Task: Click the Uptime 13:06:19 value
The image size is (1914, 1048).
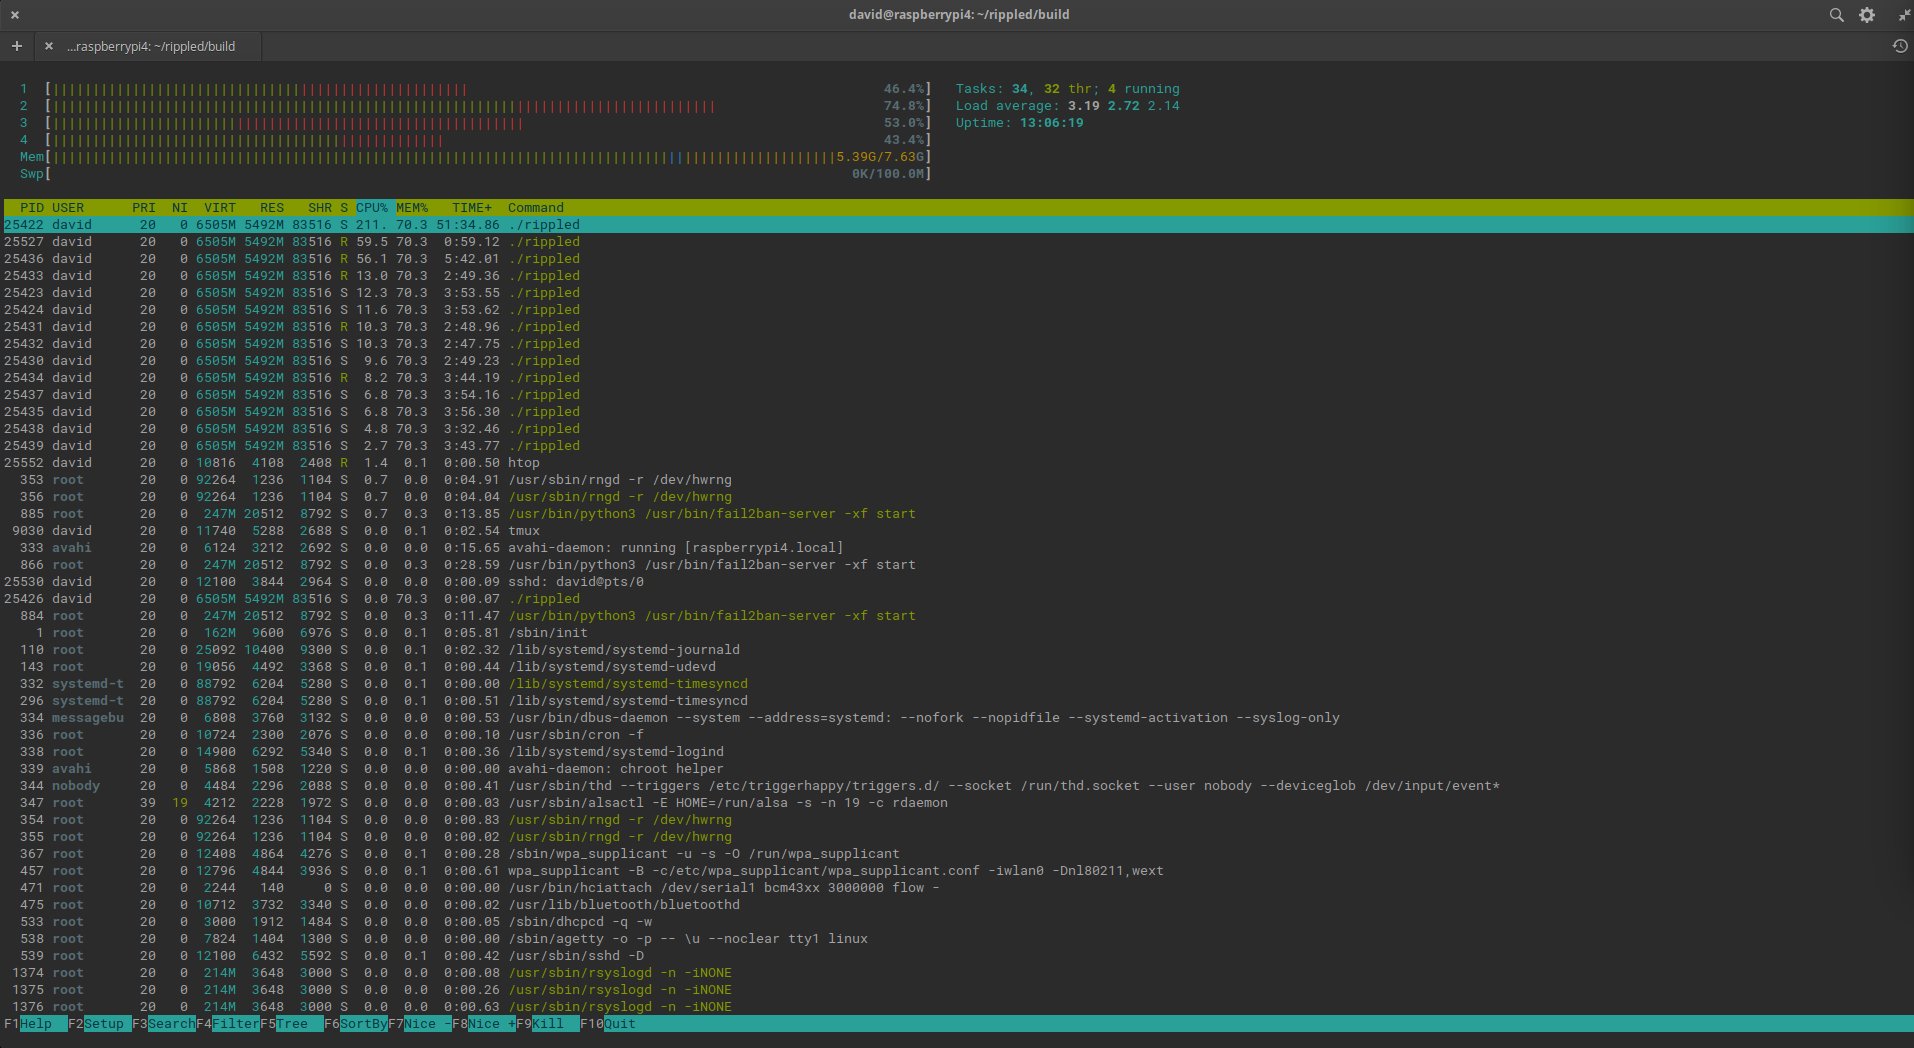Action: [x=1052, y=123]
